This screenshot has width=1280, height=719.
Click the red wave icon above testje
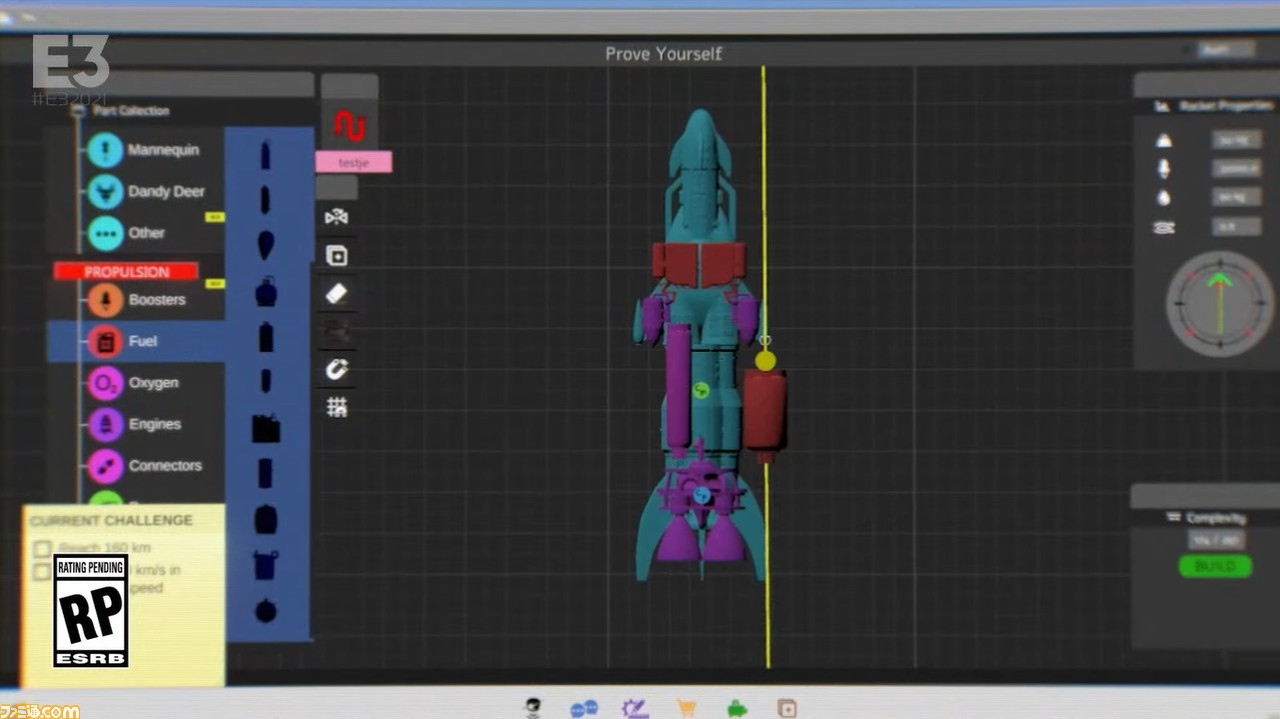point(350,126)
